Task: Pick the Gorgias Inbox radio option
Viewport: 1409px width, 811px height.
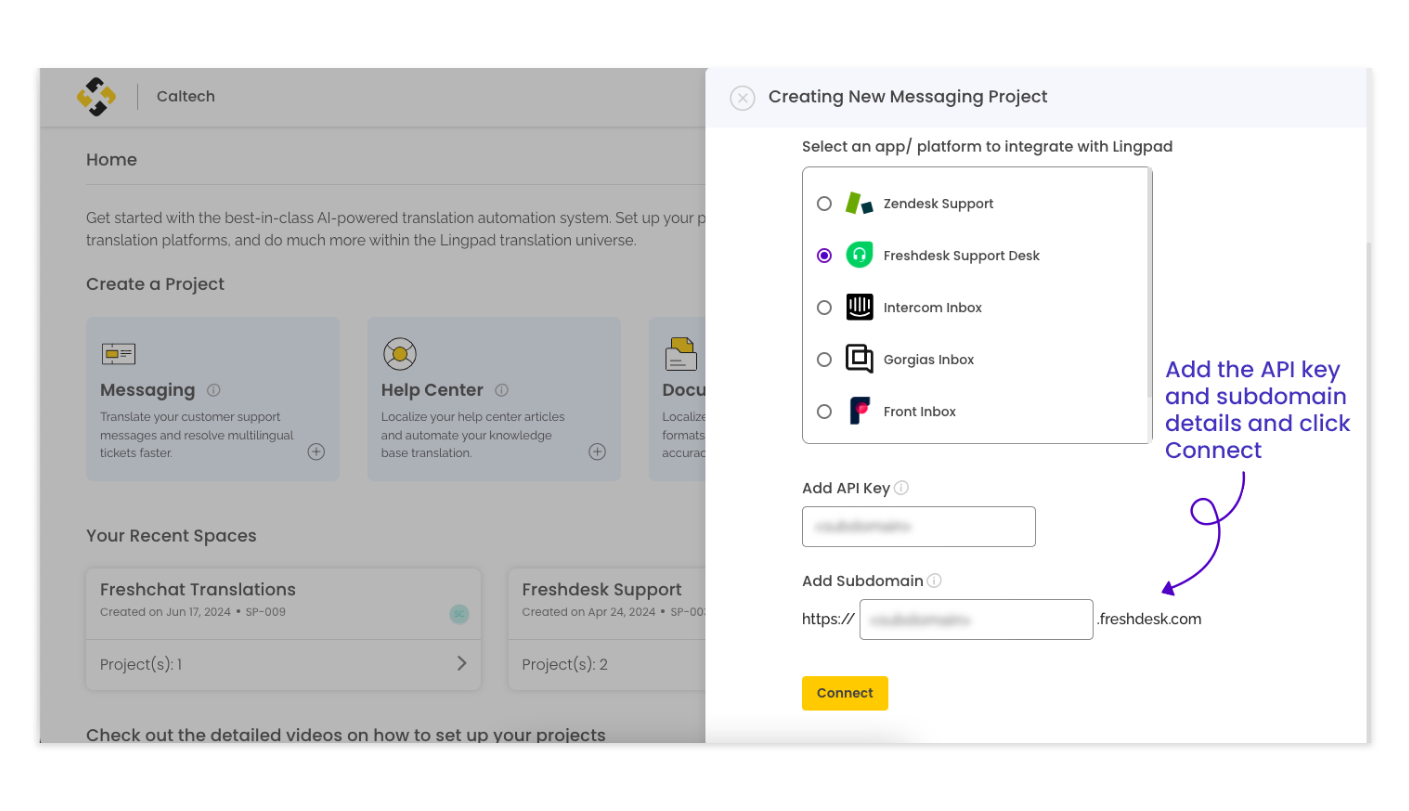Action: (x=824, y=360)
